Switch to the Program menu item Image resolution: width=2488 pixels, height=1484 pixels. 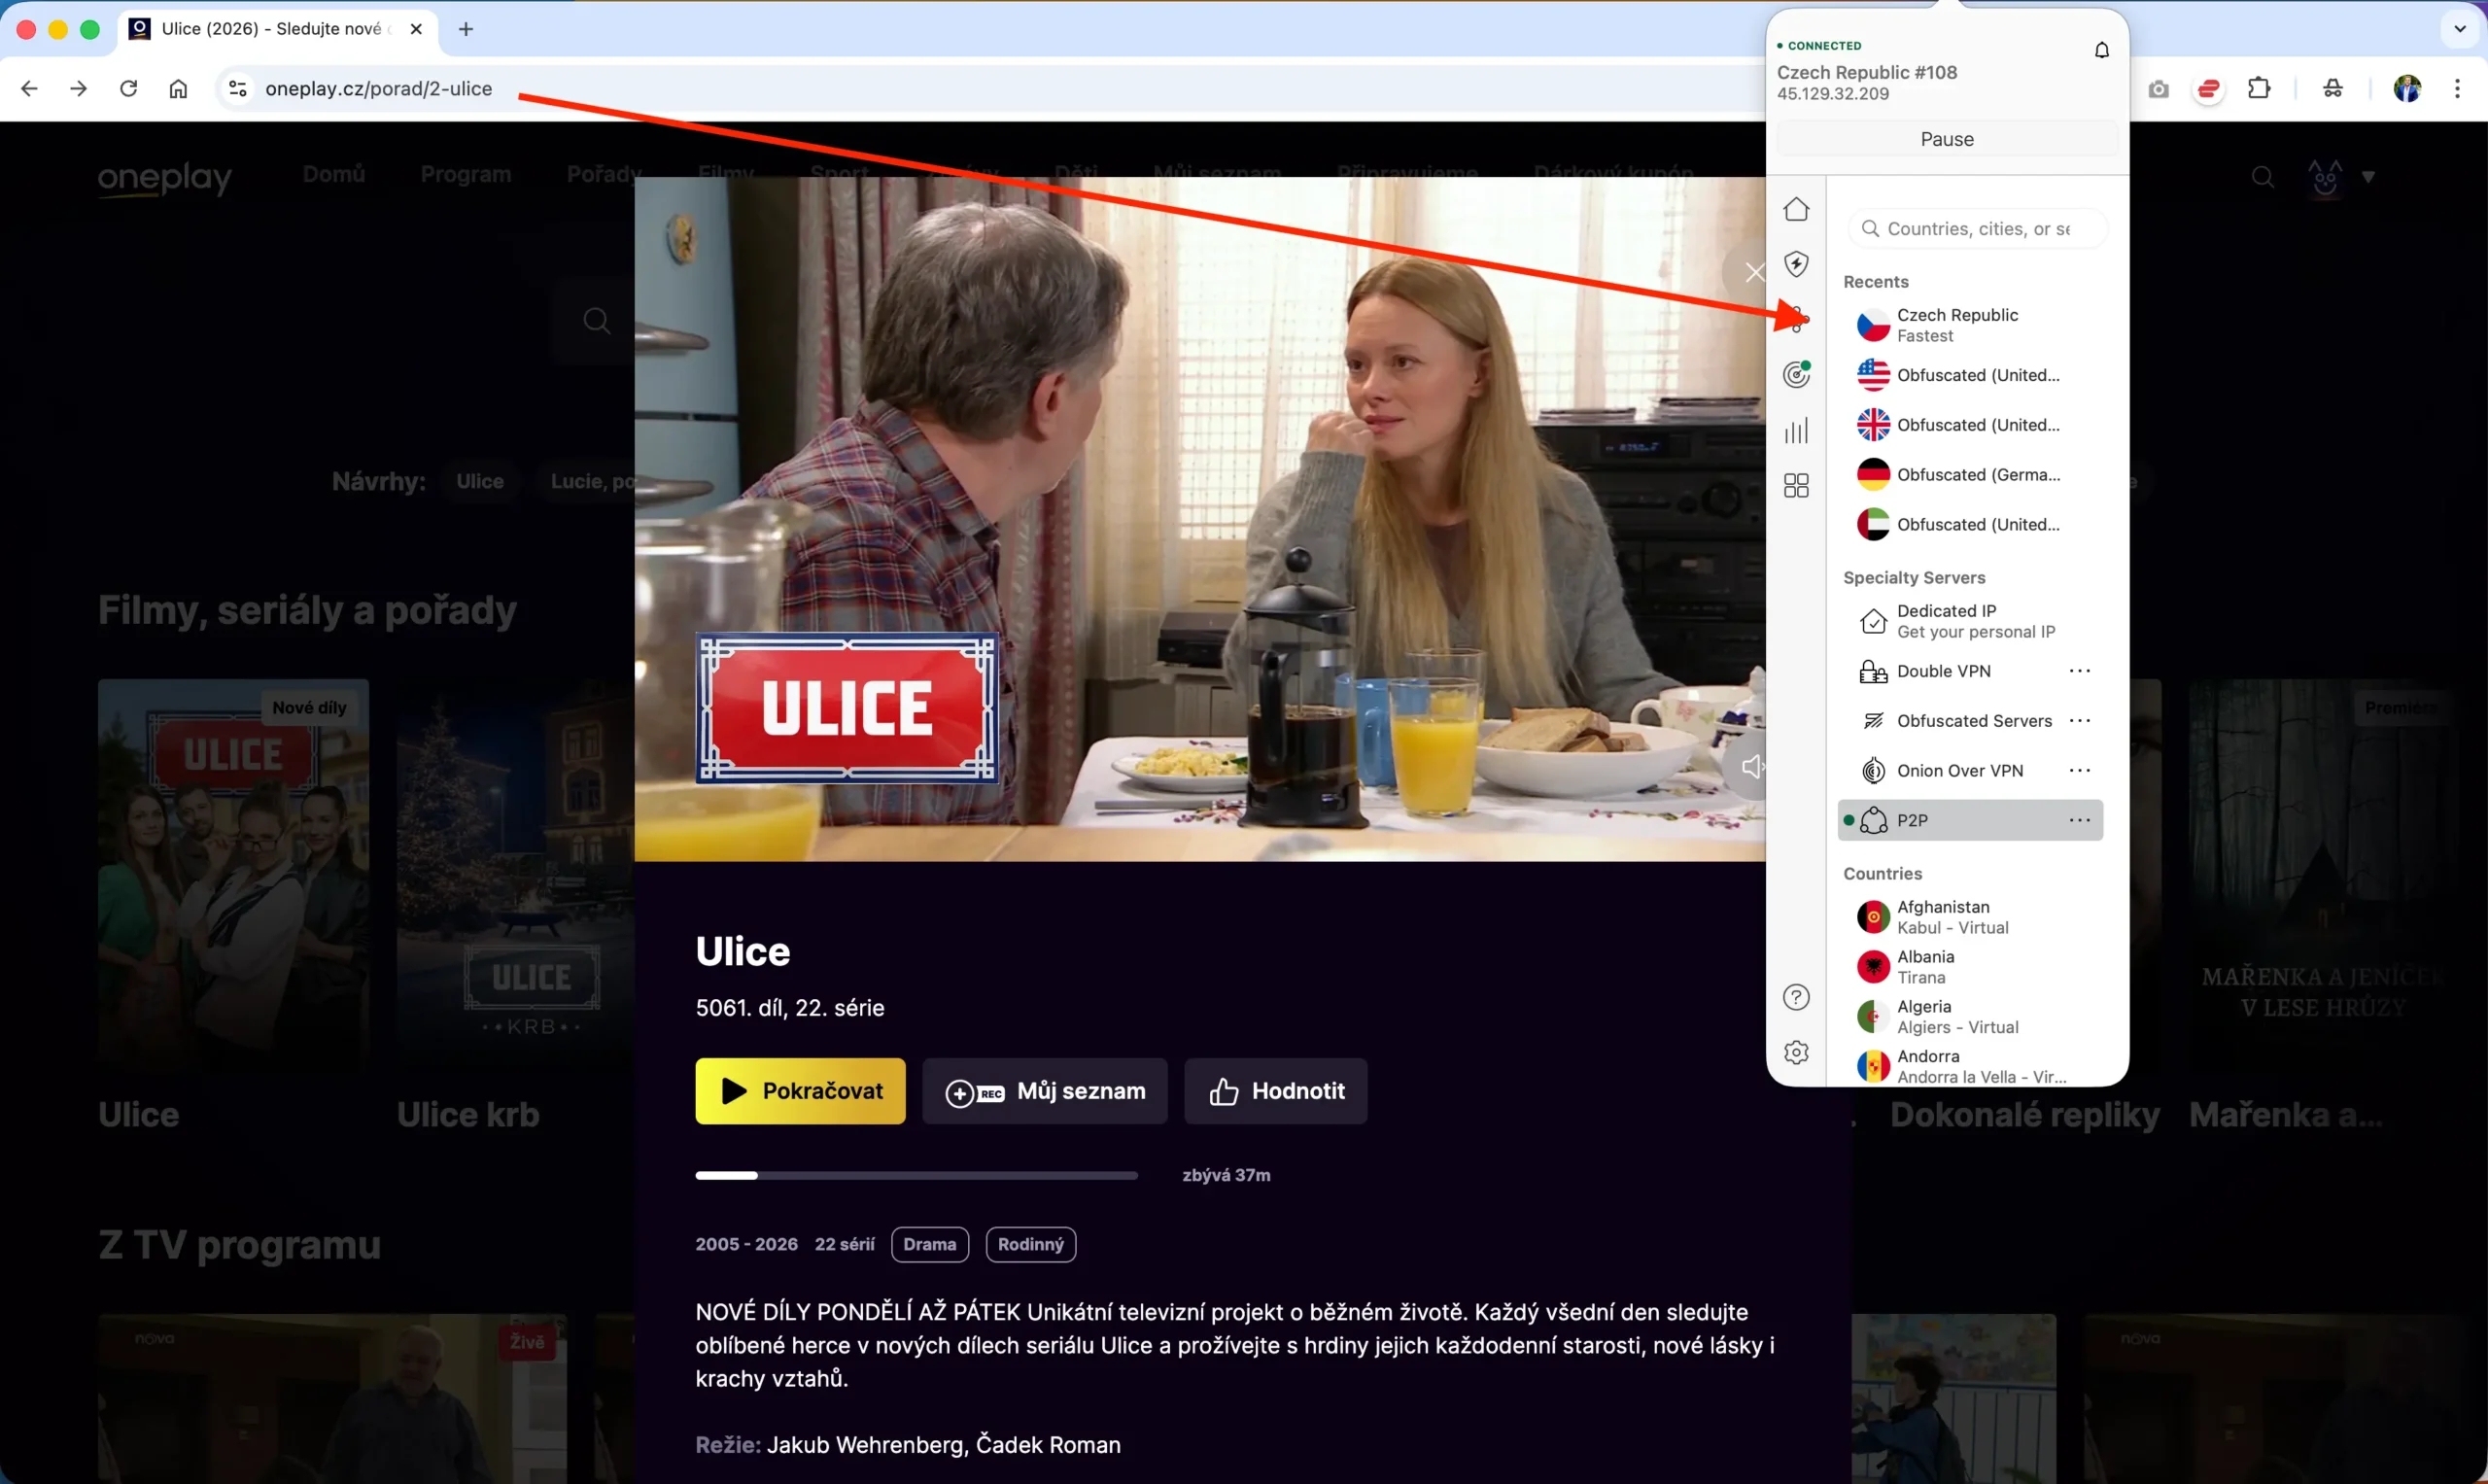click(464, 174)
